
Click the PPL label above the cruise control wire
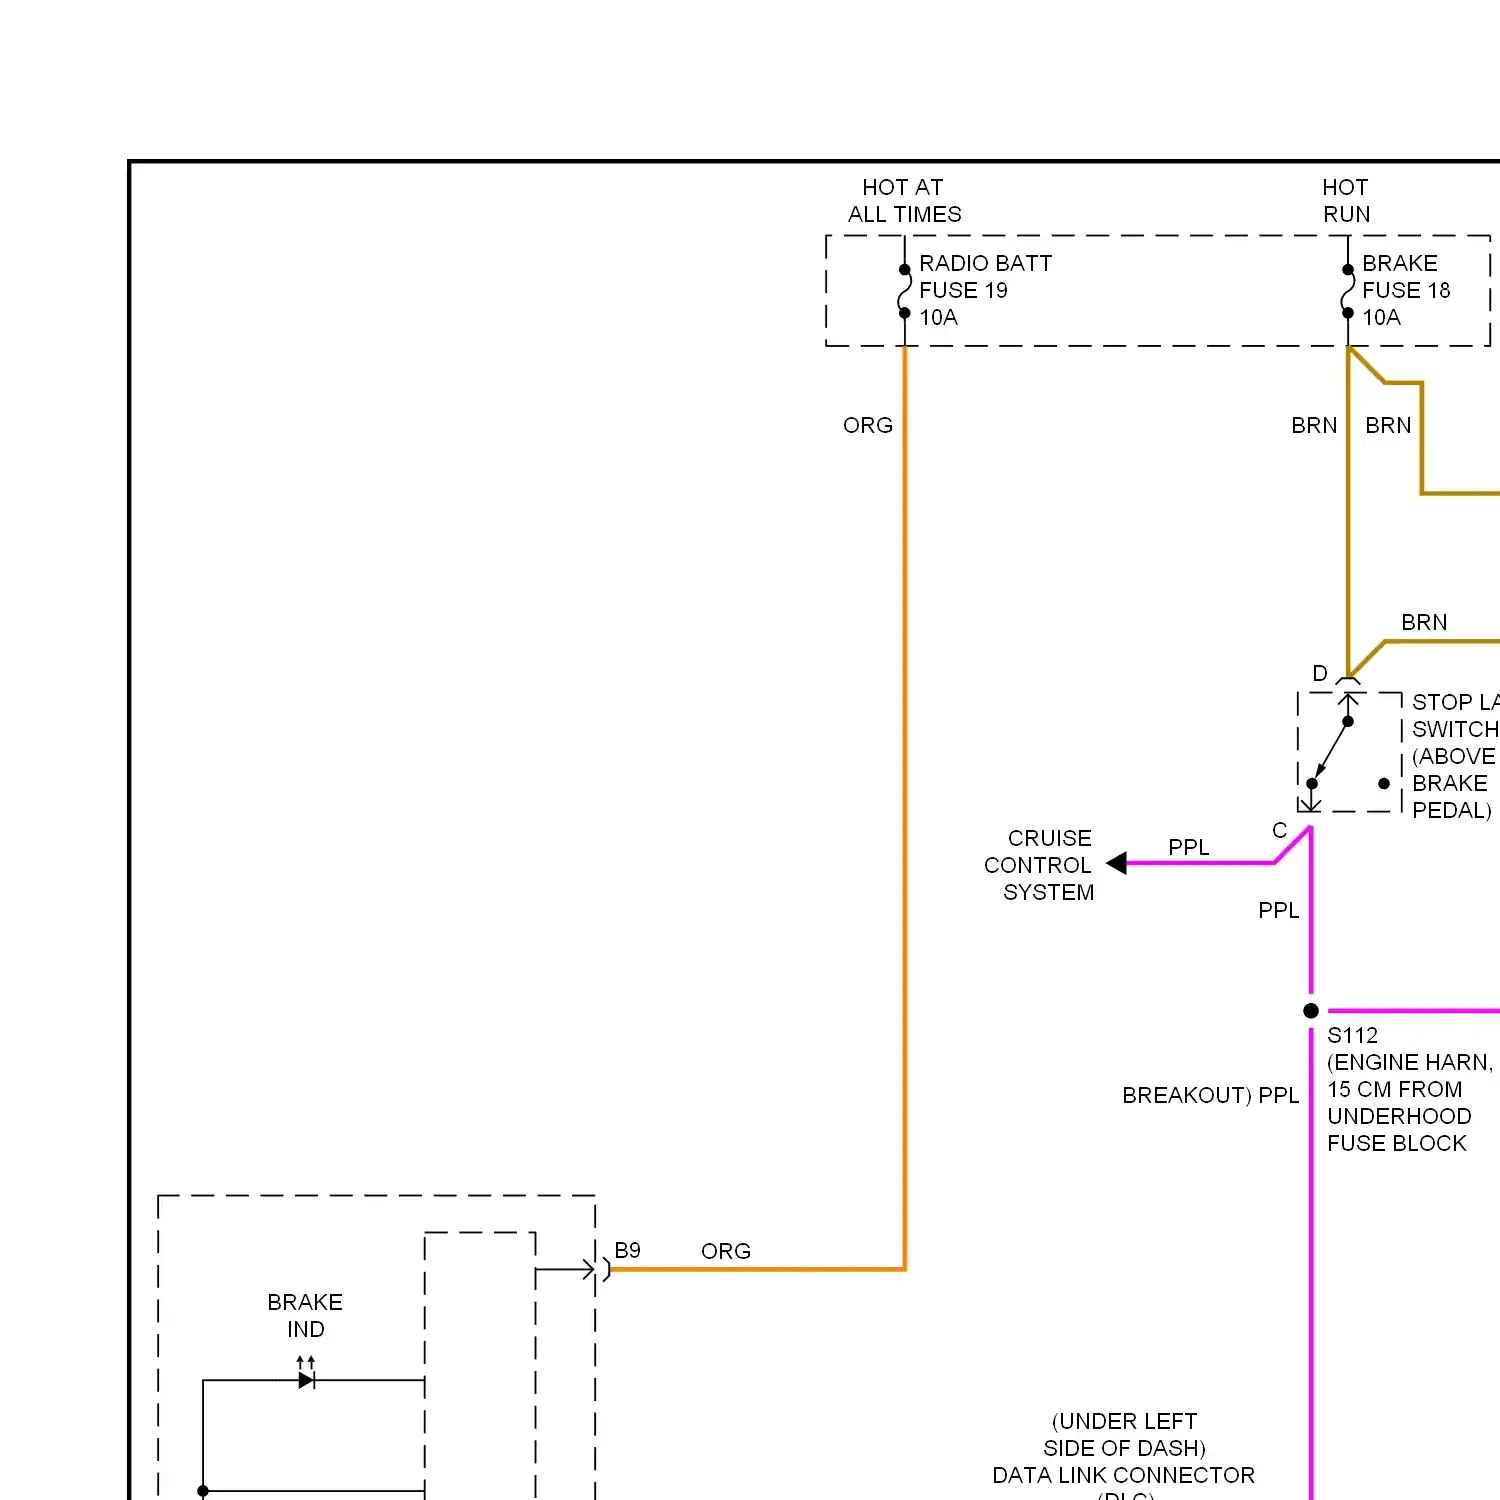click(1189, 847)
